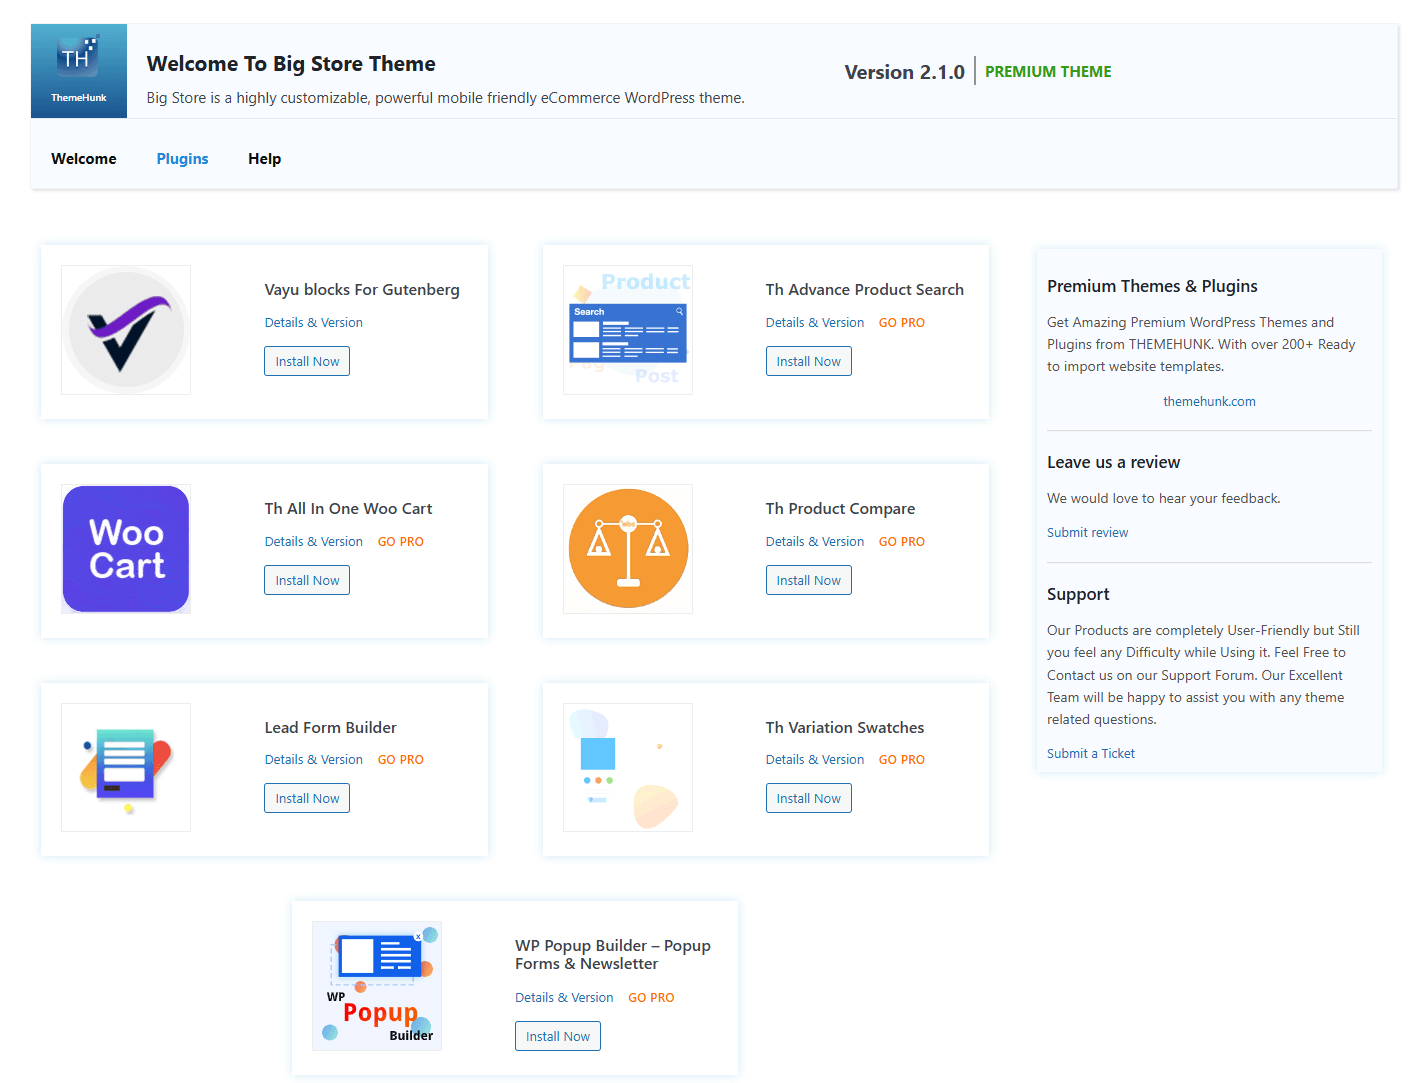Install the Th All In One Woo Cart plugin

coord(307,580)
